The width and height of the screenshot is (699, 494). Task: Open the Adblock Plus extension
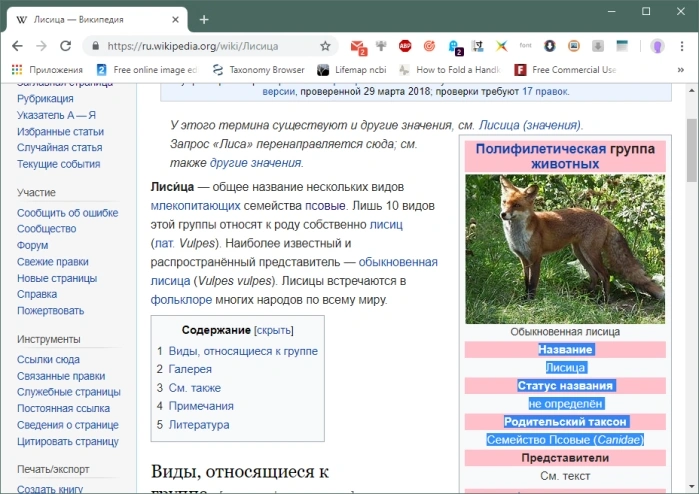(405, 45)
